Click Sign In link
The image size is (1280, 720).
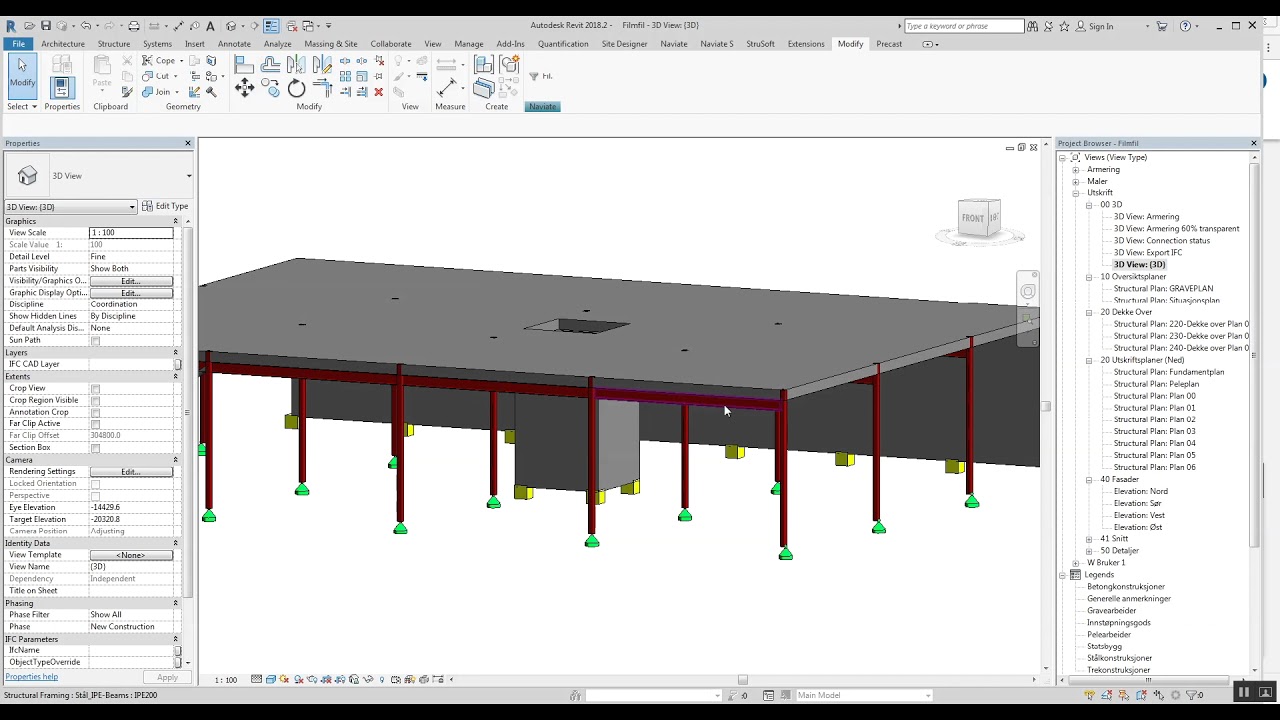(x=1101, y=26)
